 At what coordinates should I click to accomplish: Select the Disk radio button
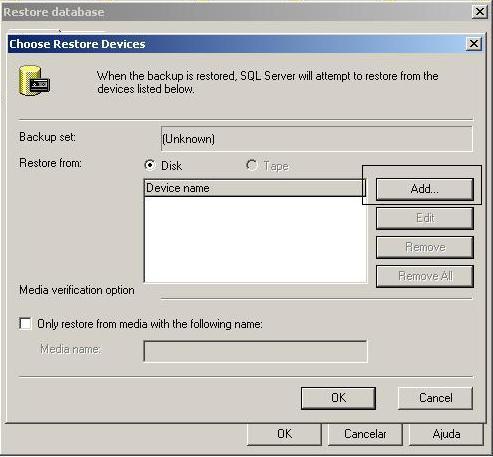pos(150,165)
